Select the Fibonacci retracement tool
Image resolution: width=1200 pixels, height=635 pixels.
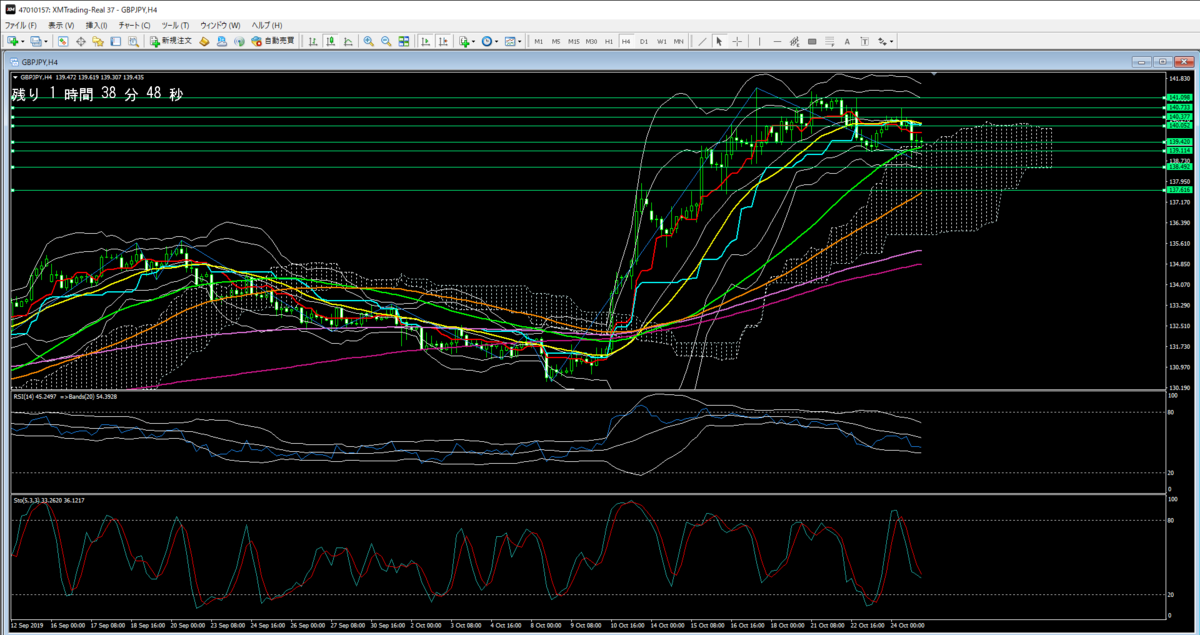click(x=830, y=41)
